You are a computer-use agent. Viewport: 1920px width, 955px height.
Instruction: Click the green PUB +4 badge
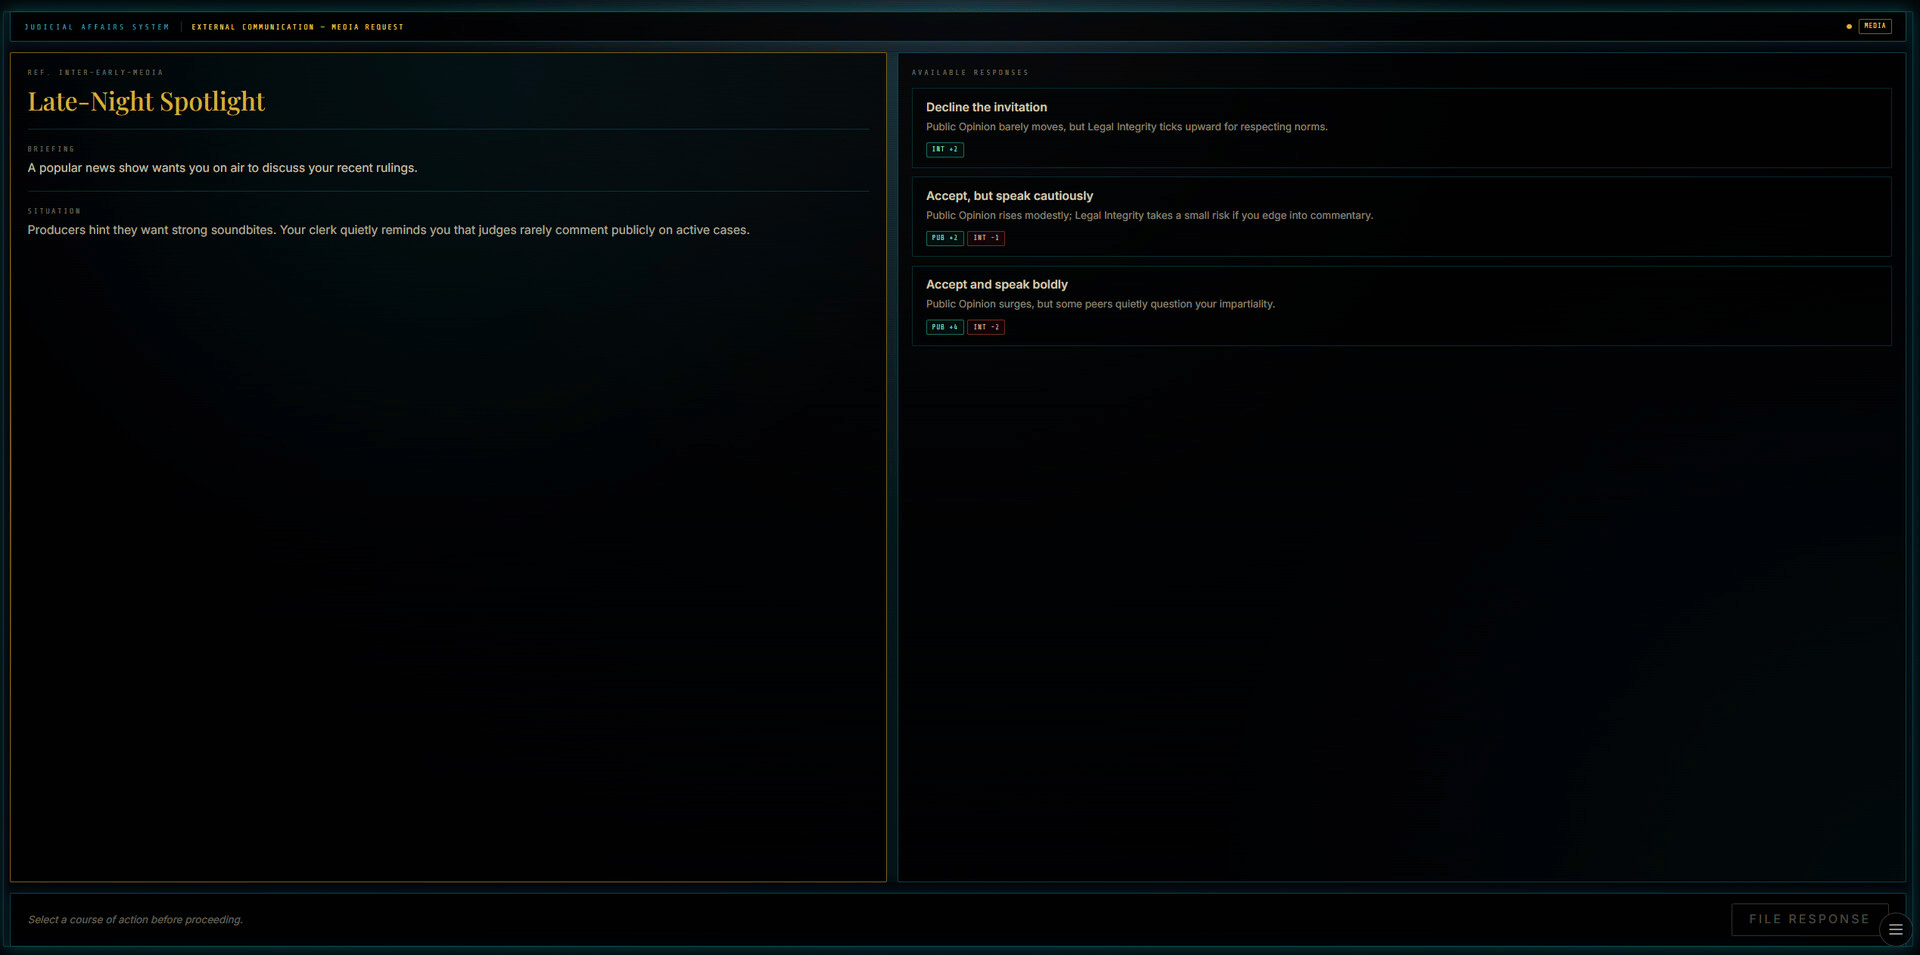(x=945, y=327)
